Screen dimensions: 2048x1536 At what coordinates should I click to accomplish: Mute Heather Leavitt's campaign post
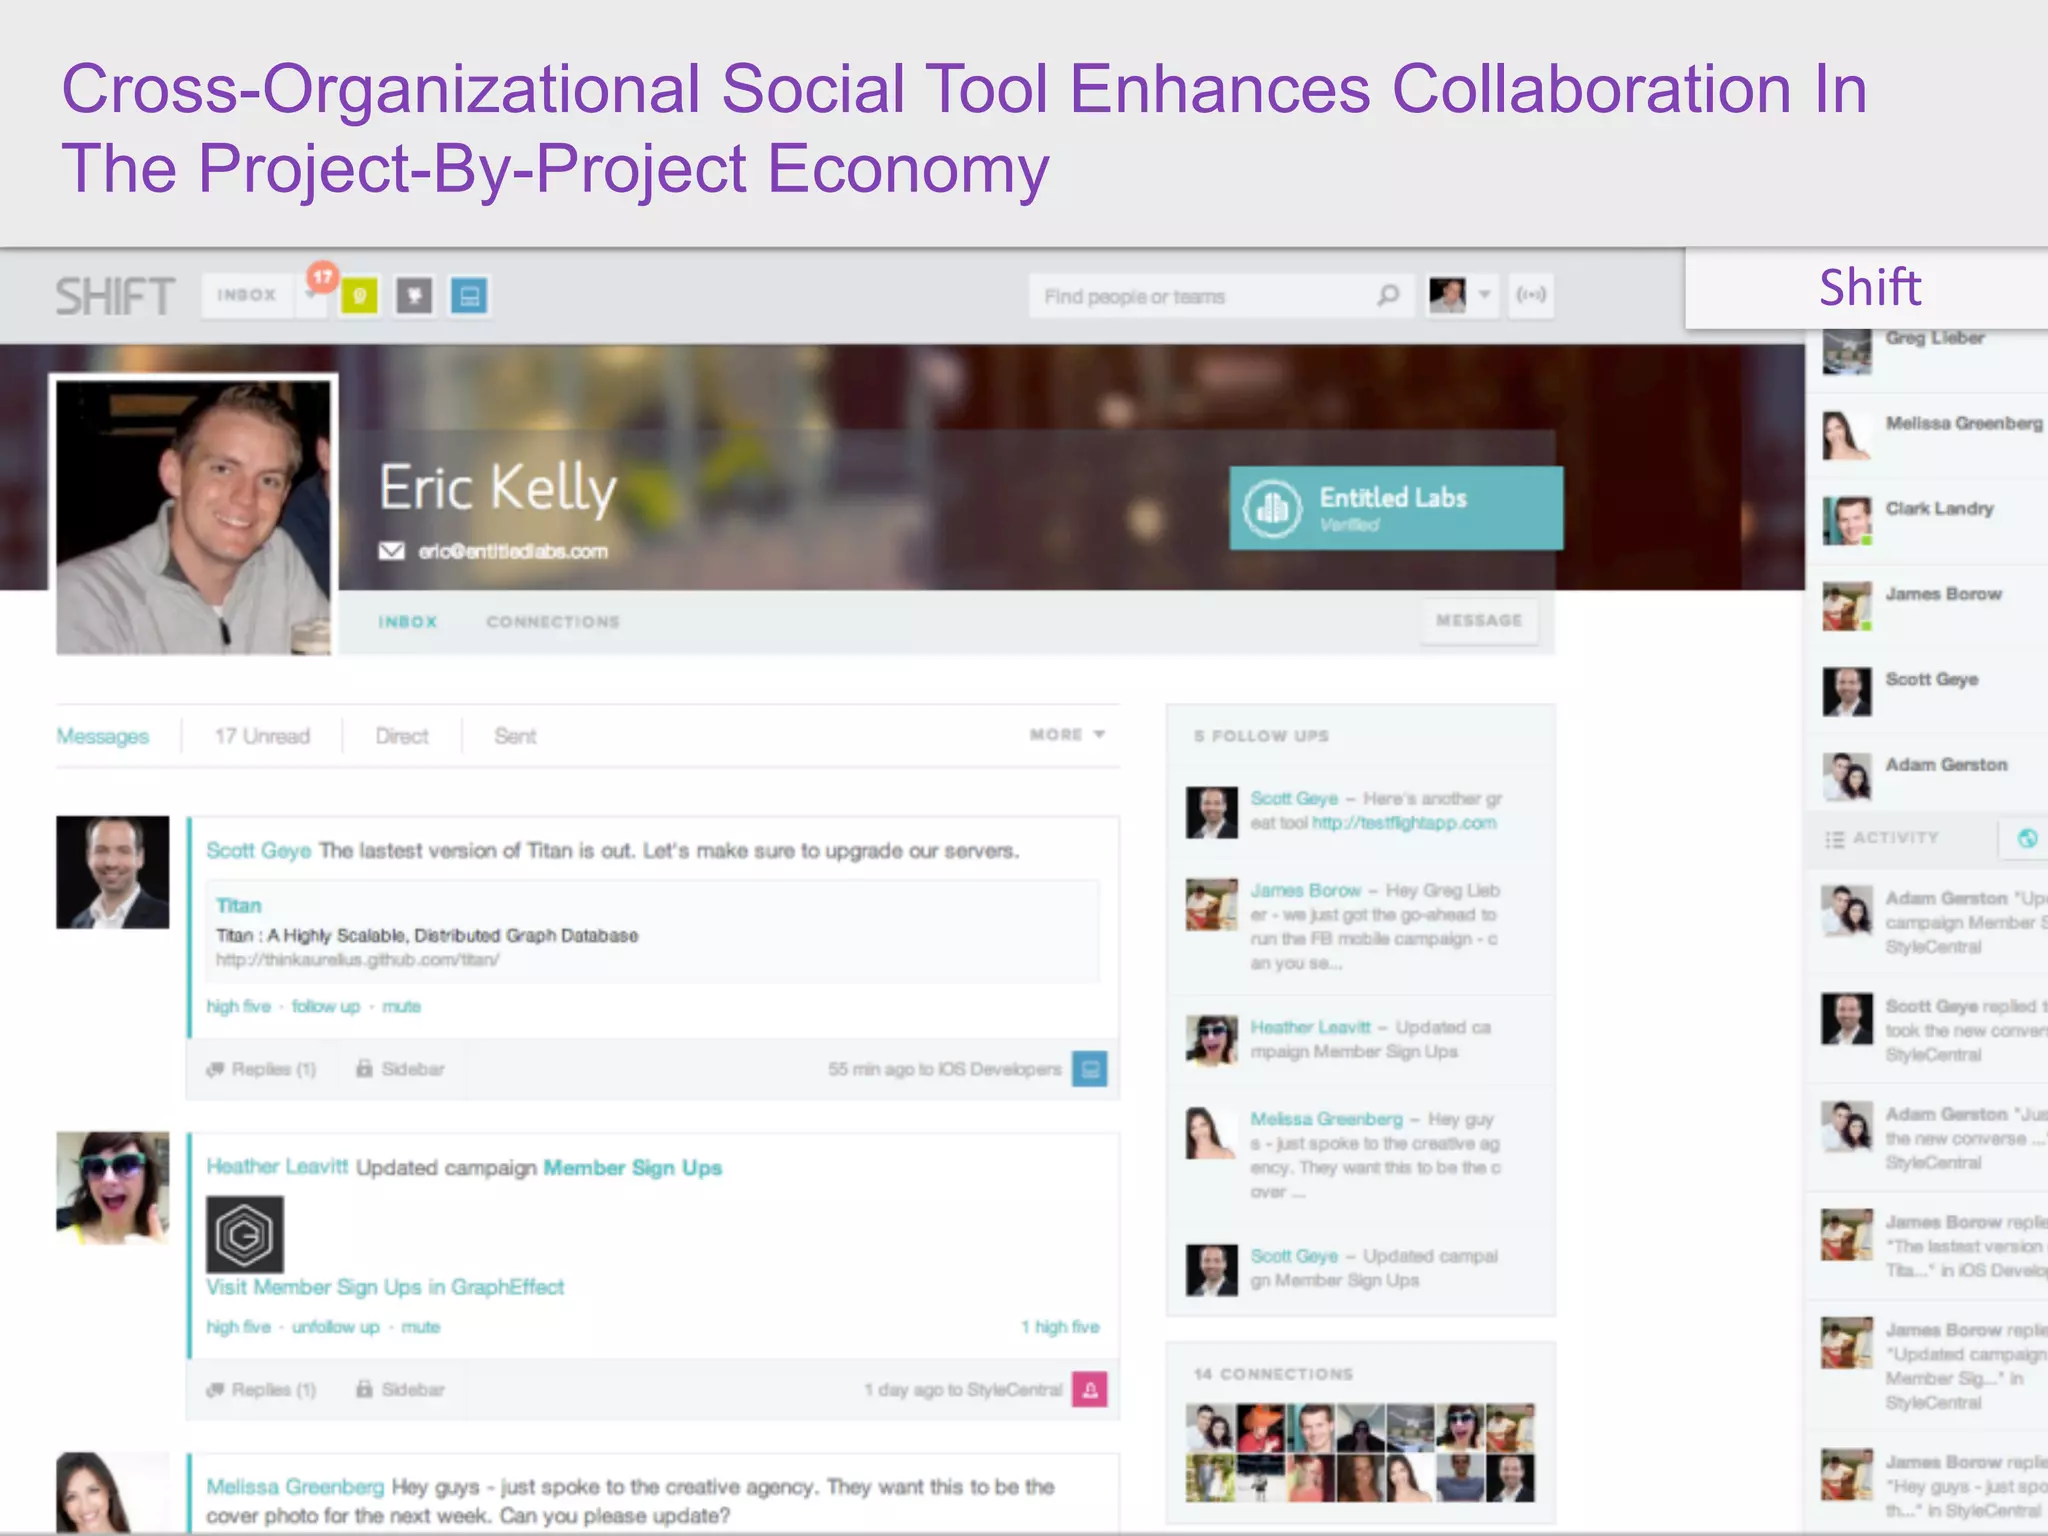[x=420, y=1327]
